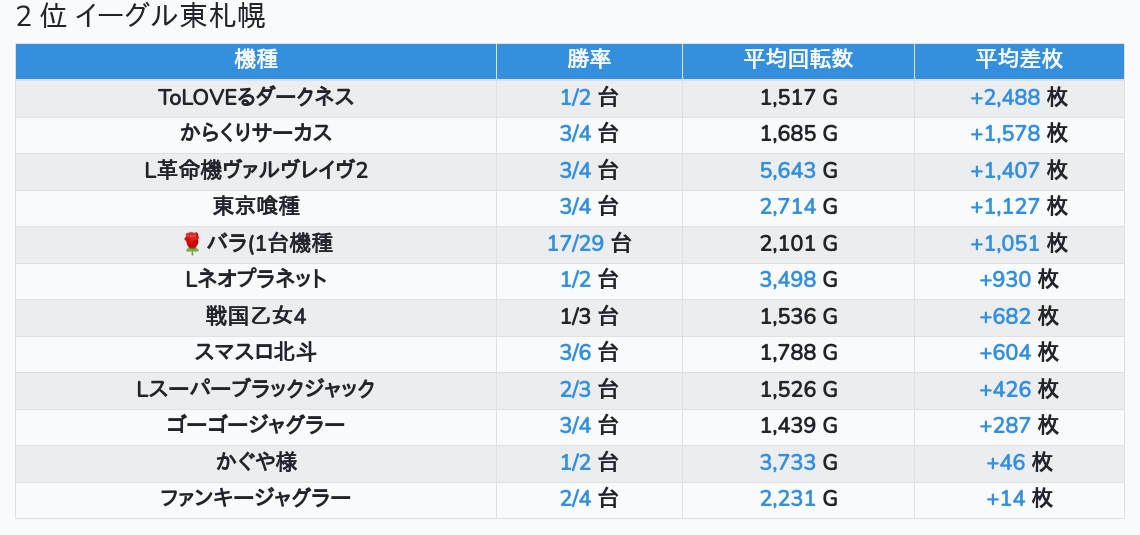The image size is (1140, 535).
Task: Click the +2,488 difference value
Action: [1005, 97]
